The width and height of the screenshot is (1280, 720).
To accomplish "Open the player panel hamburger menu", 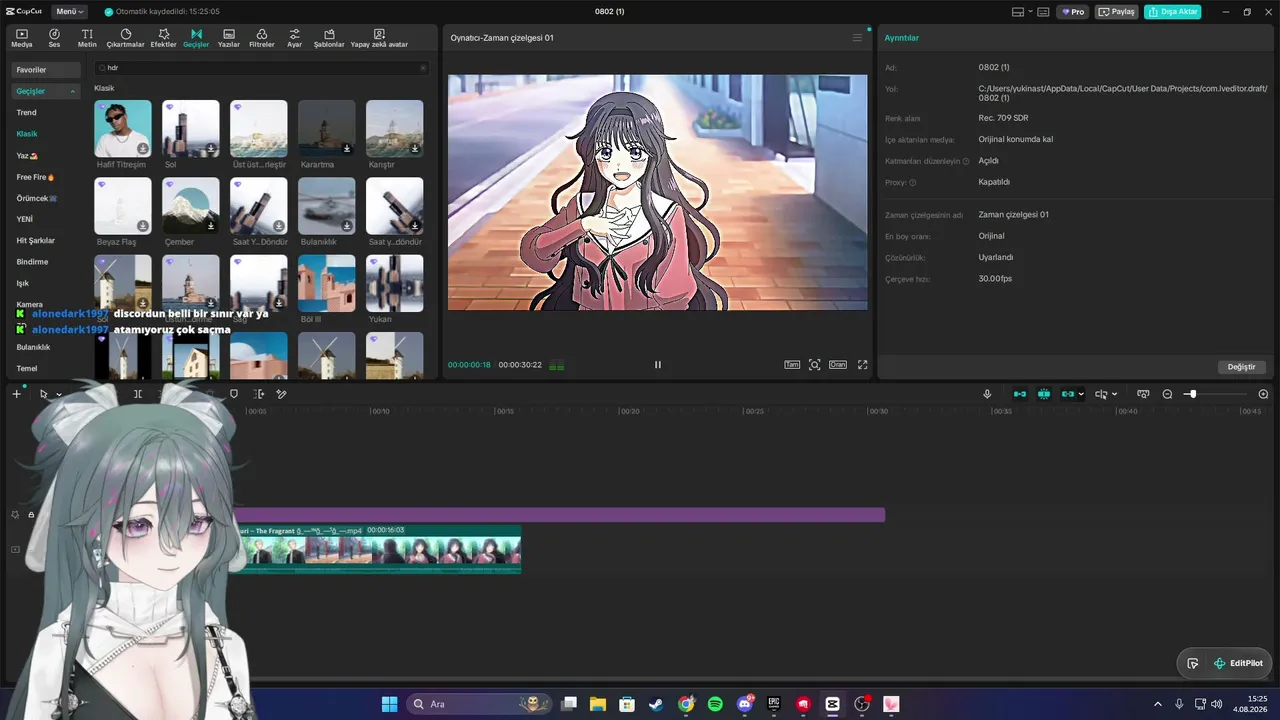I will [857, 38].
